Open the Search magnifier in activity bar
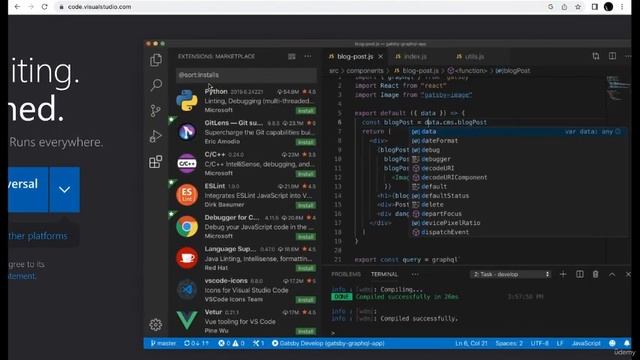Screen dimensions: 640x360 [156, 85]
